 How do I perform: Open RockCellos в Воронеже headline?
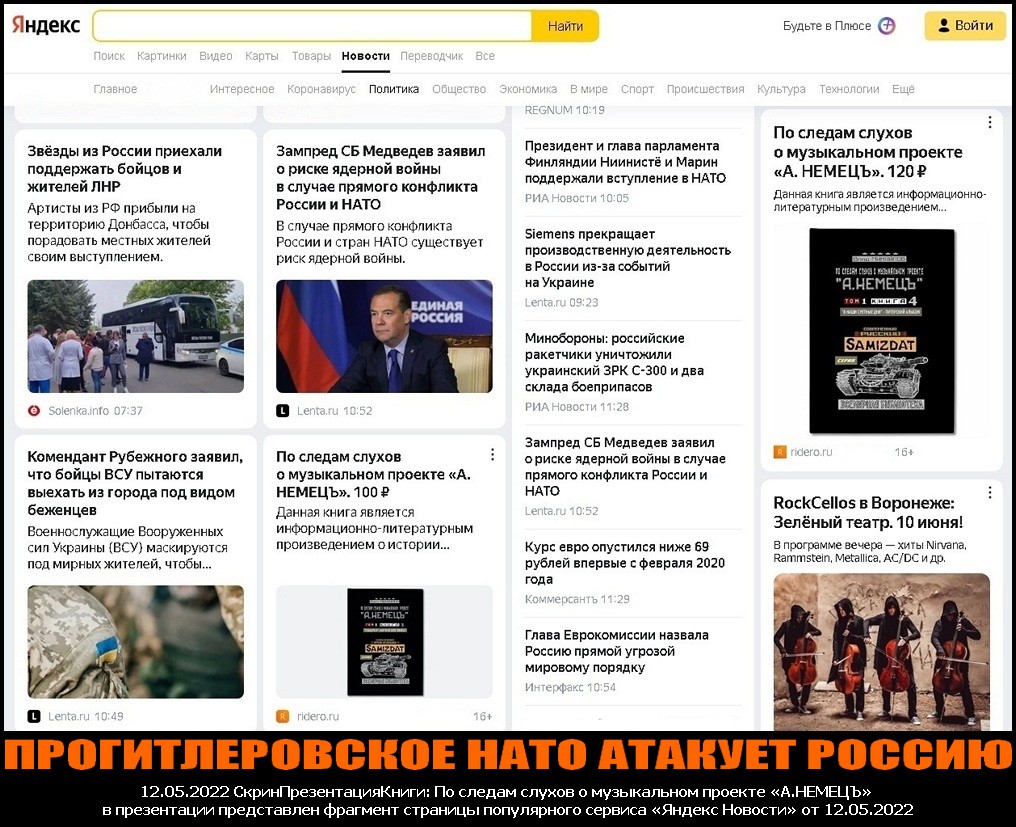[x=868, y=512]
